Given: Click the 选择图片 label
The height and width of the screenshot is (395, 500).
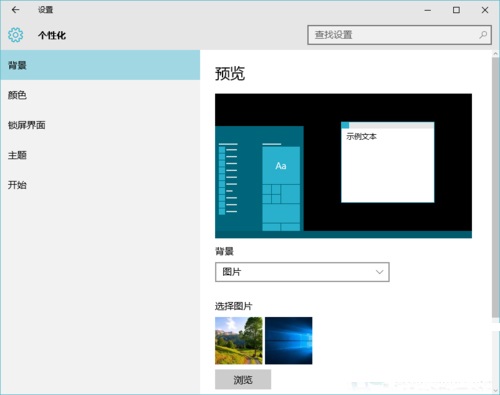Looking at the screenshot, I should click(x=234, y=306).
